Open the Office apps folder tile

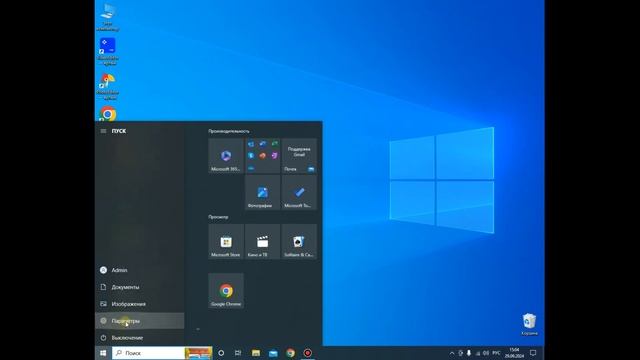(262, 156)
